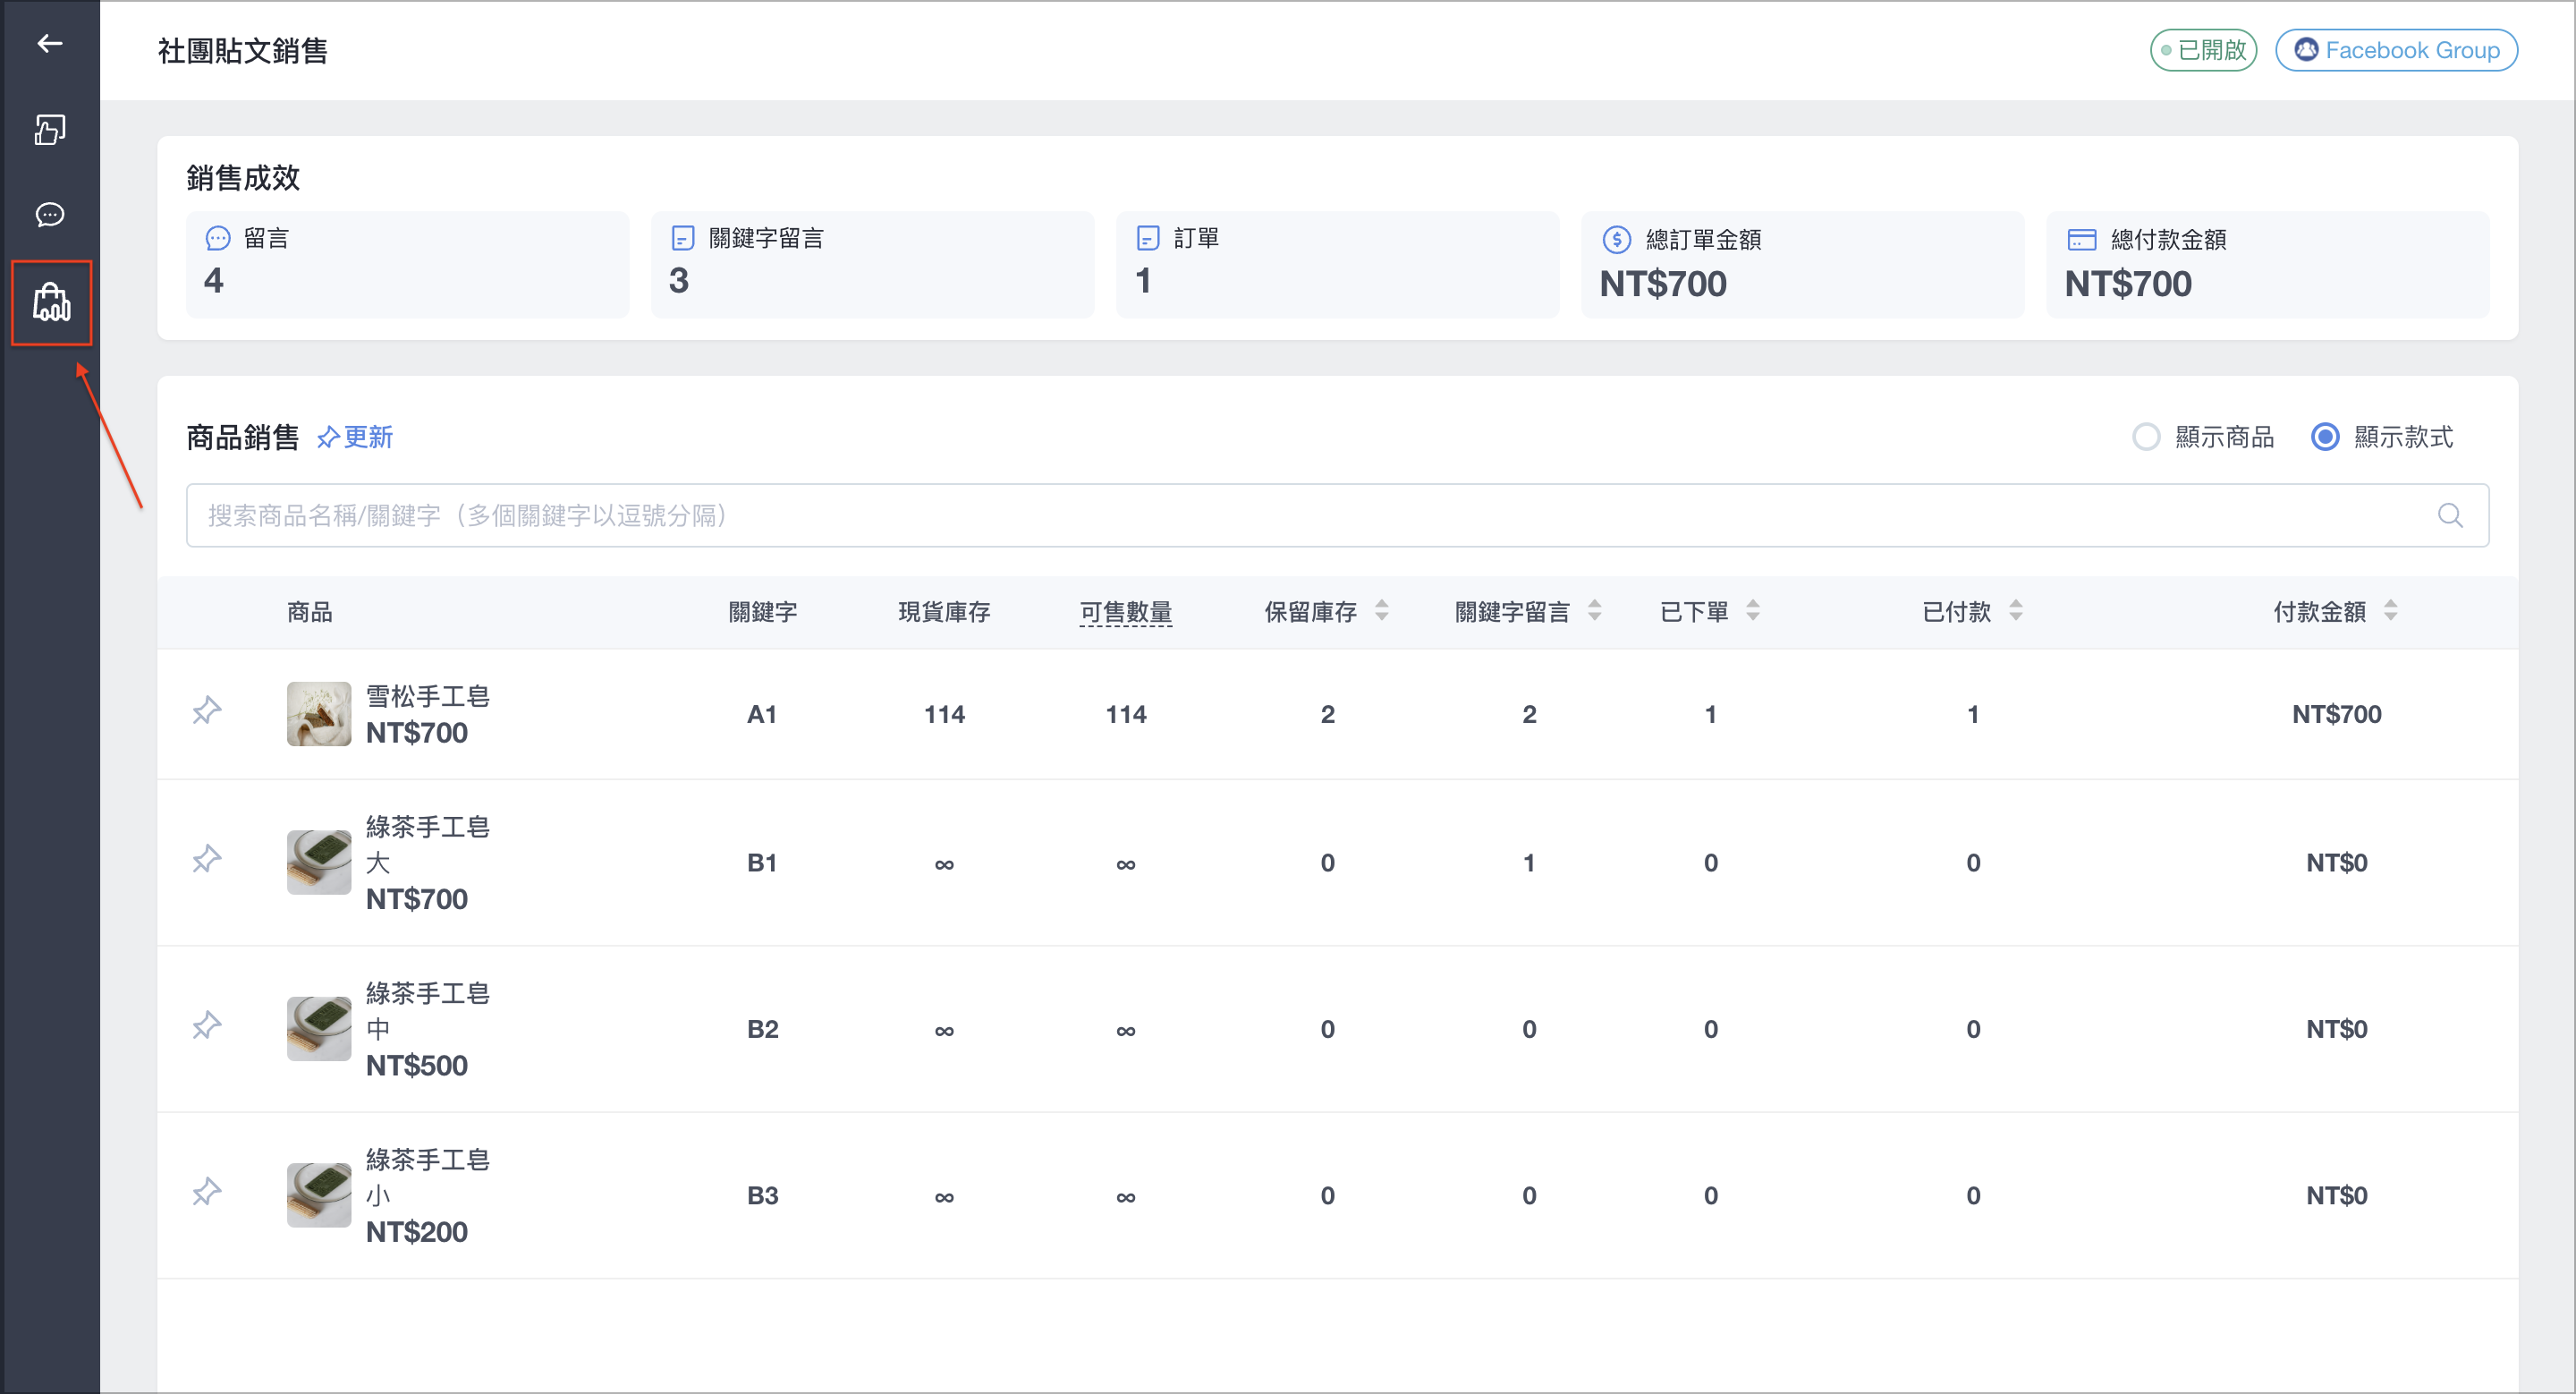The width and height of the screenshot is (2576, 1394).
Task: Focus the product keyword search field
Action: point(1337,515)
